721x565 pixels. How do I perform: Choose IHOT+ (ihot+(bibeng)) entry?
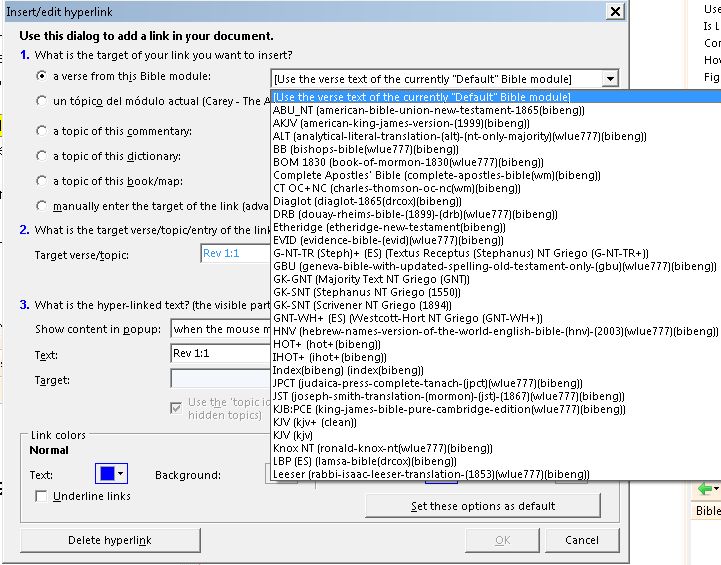497,357
